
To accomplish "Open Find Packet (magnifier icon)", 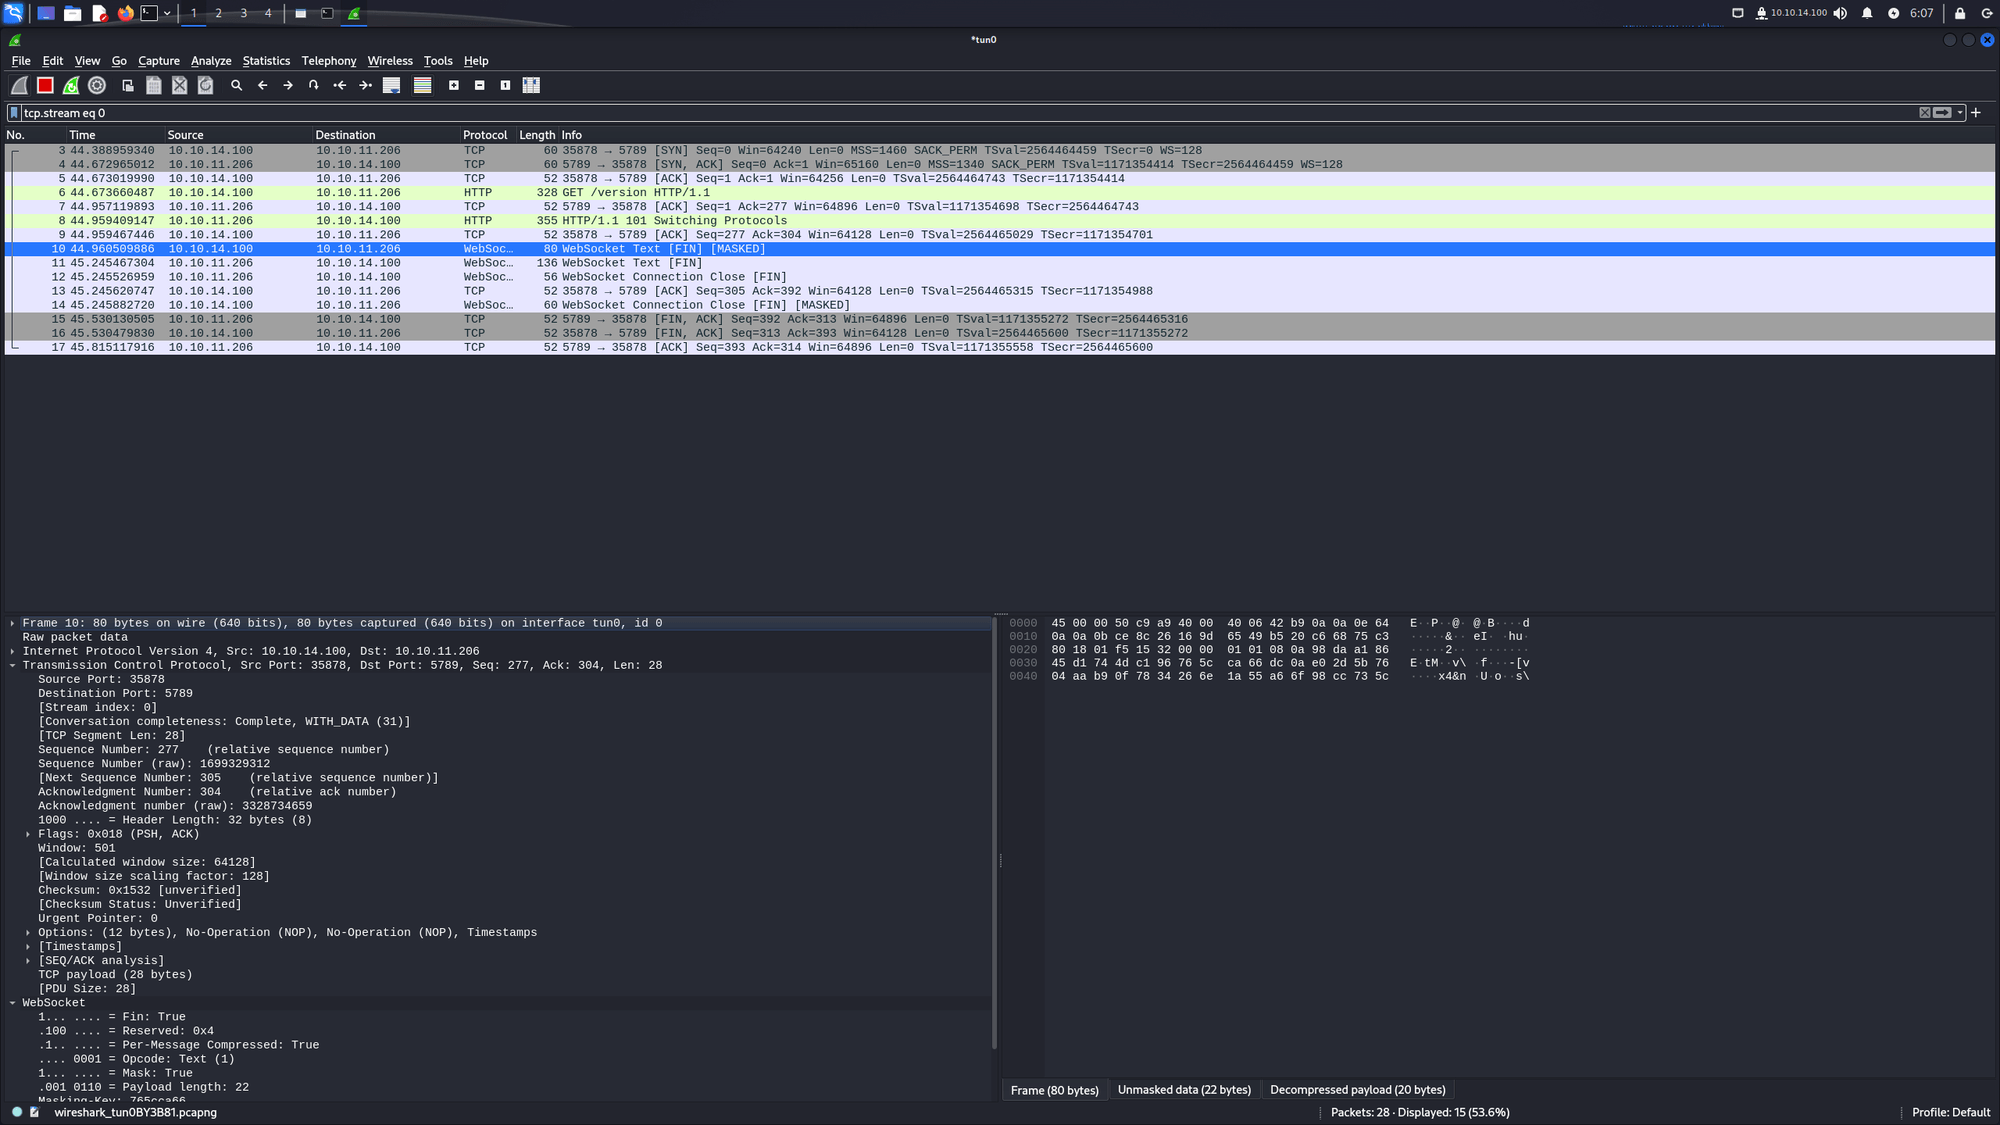I will [x=237, y=86].
